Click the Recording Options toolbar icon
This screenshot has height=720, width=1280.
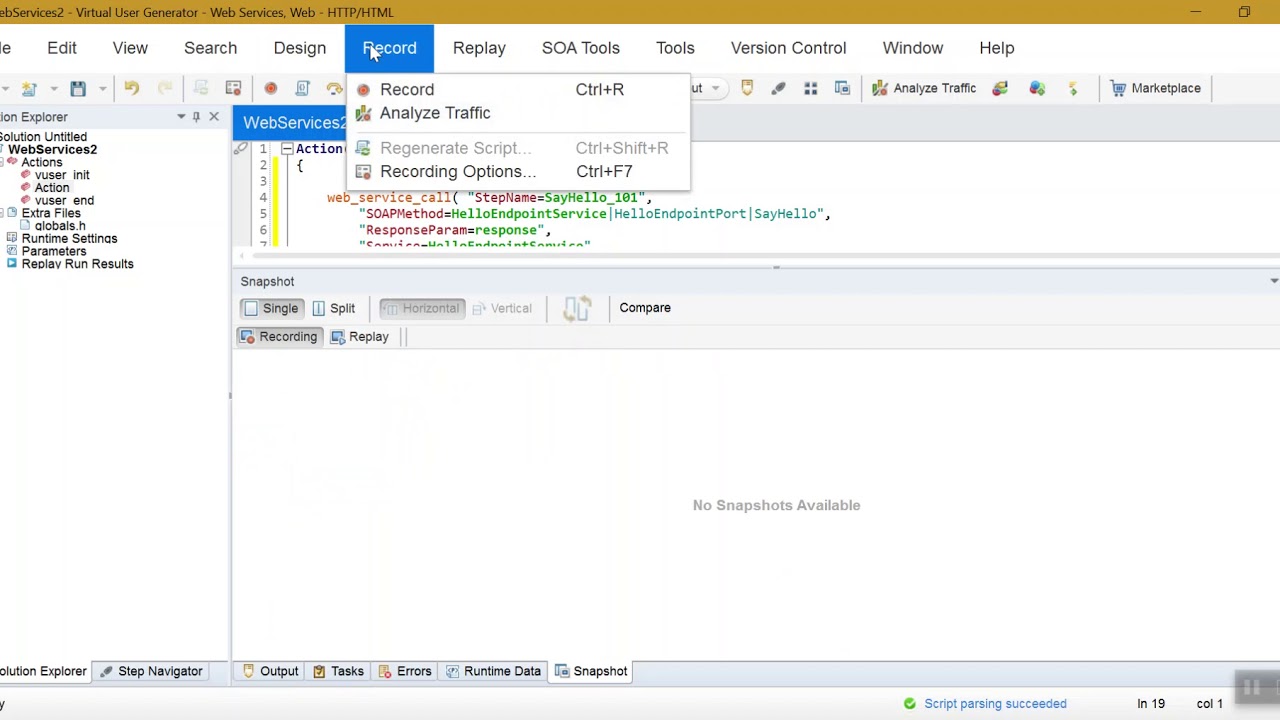coord(233,88)
